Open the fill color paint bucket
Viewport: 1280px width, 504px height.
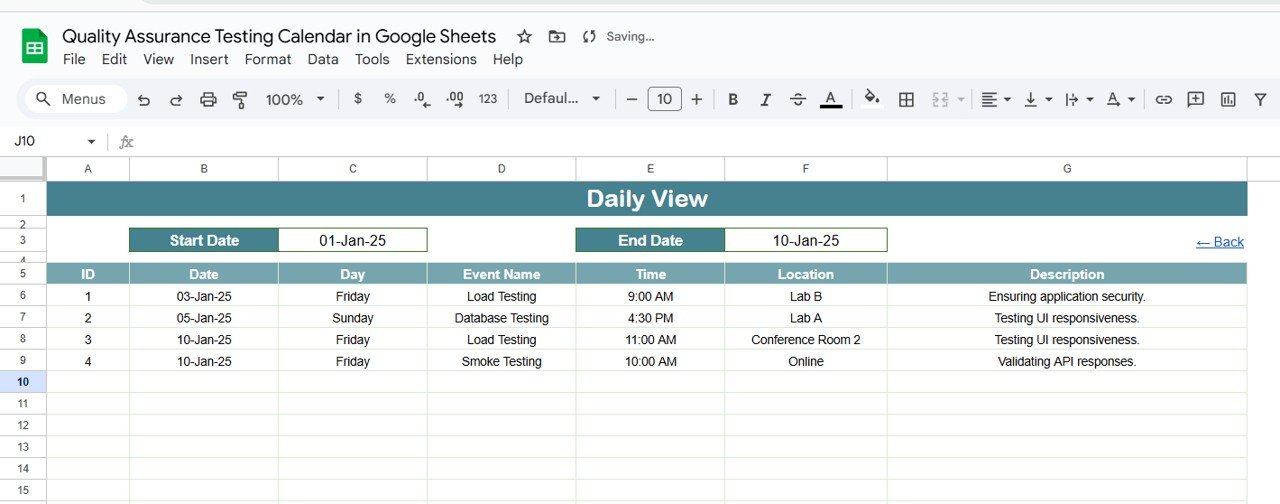click(x=872, y=98)
